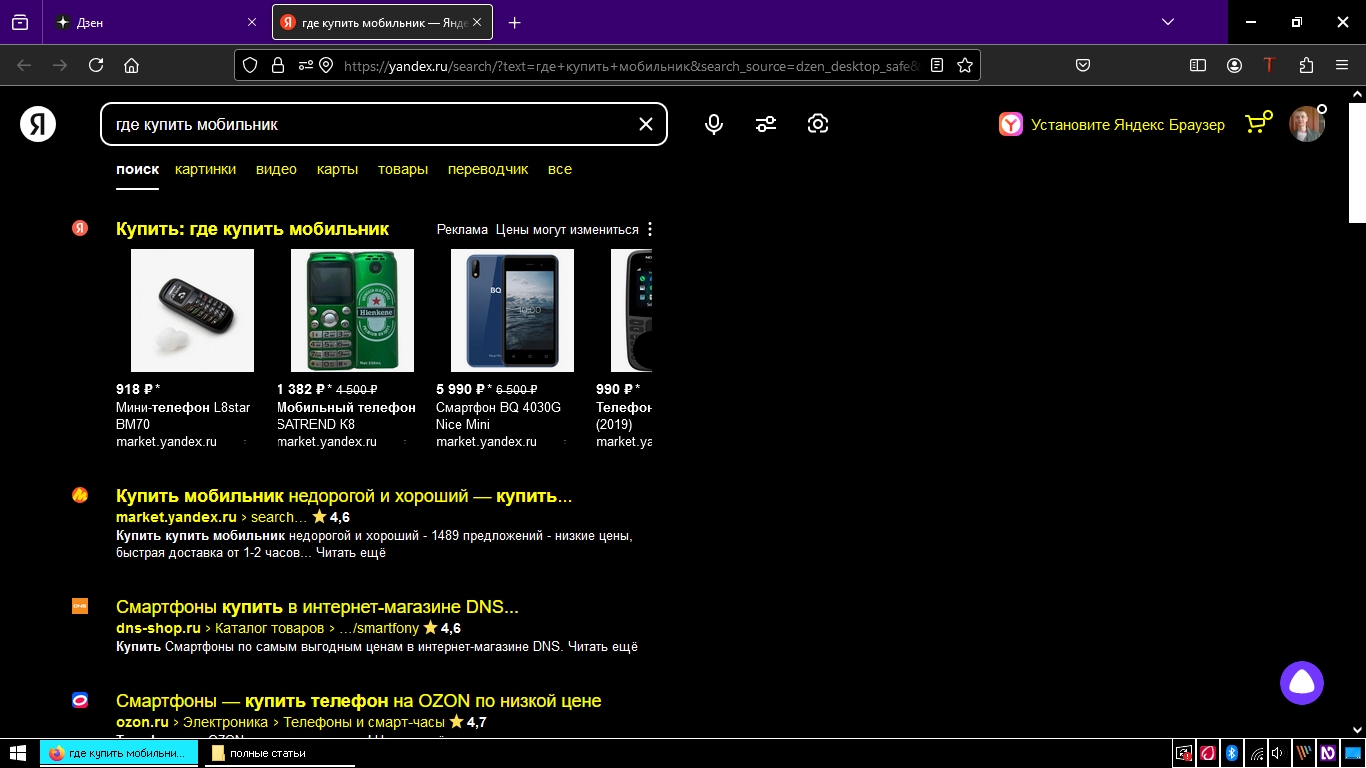Open the Мини-телефон L8star BM70 thumbnail
Screen dimensions: 1366x768
[192, 310]
